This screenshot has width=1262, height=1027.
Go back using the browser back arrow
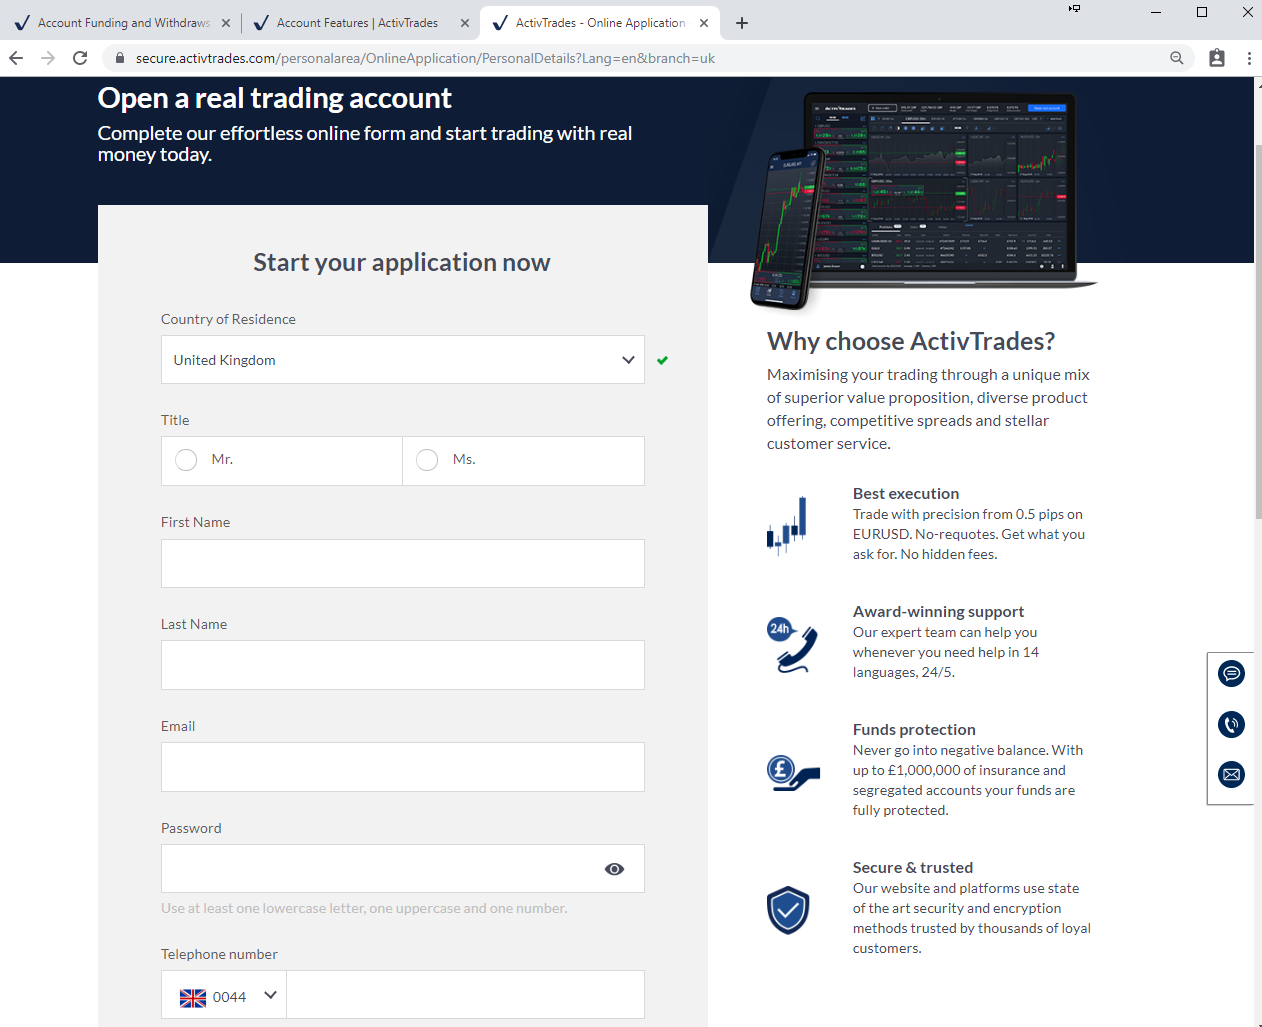[x=16, y=58]
